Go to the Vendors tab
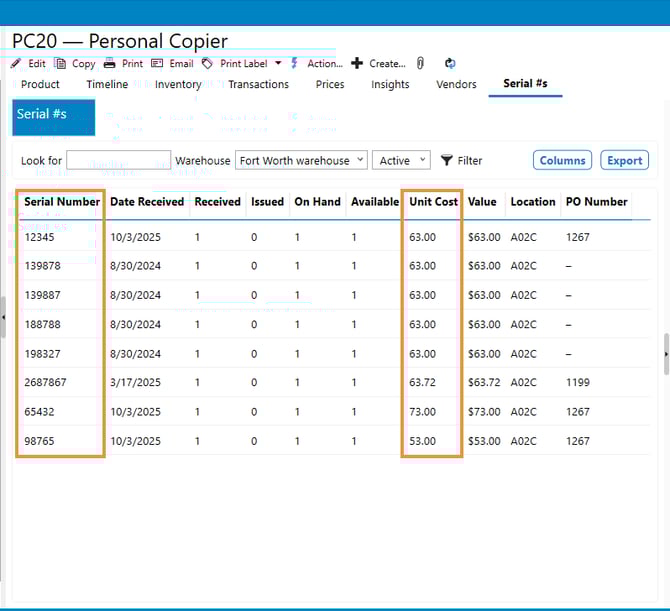 tap(456, 85)
